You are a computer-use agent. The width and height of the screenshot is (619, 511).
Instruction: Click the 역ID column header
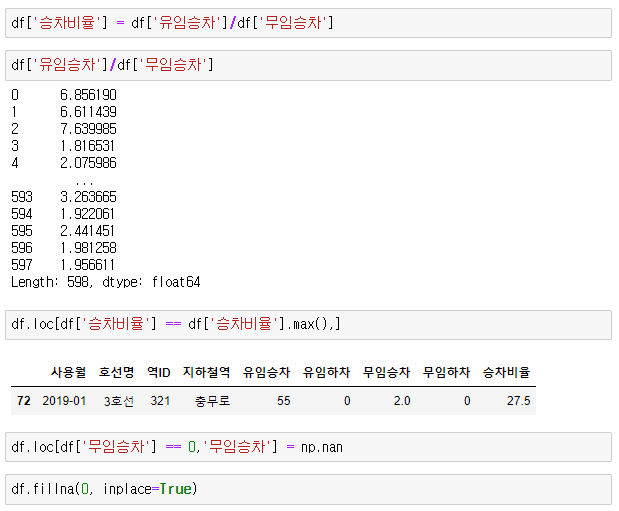point(159,372)
